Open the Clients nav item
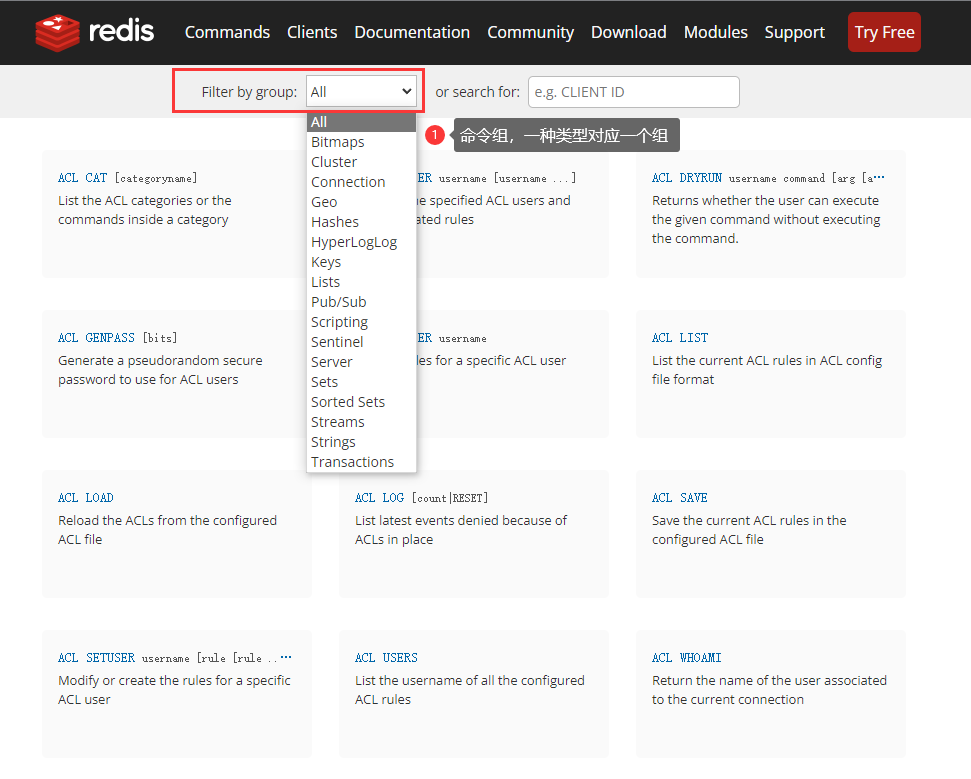Viewport: 971px width, 779px height. pyautogui.click(x=312, y=32)
